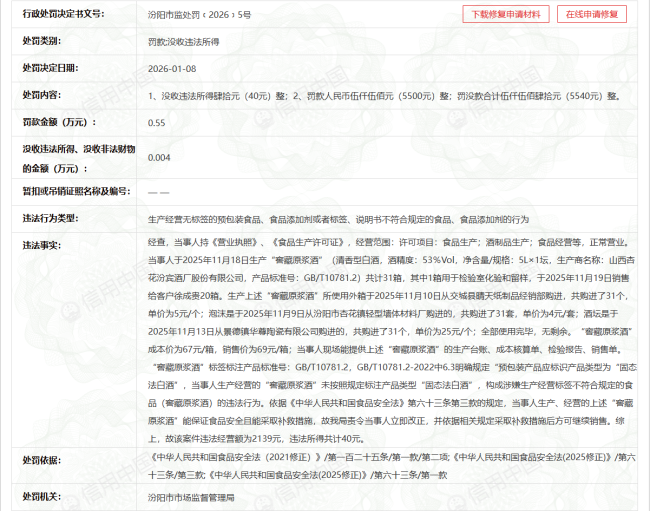Image resolution: width=650 pixels, height=511 pixels.
Task: Click the line containing GB/T10781.2）共计31箱
Action: click(x=388, y=278)
